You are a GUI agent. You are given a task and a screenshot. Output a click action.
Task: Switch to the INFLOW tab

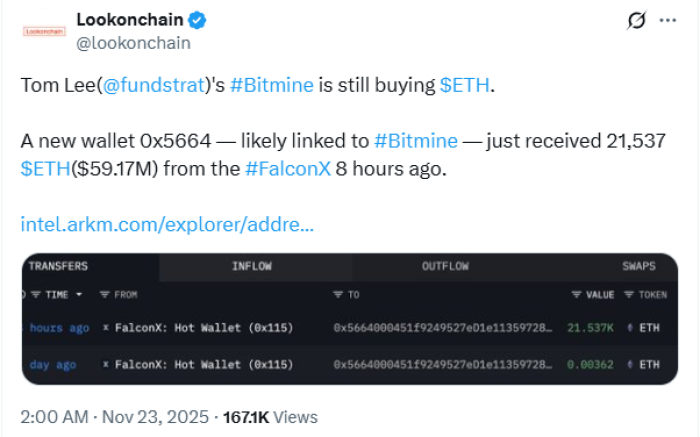[251, 266]
